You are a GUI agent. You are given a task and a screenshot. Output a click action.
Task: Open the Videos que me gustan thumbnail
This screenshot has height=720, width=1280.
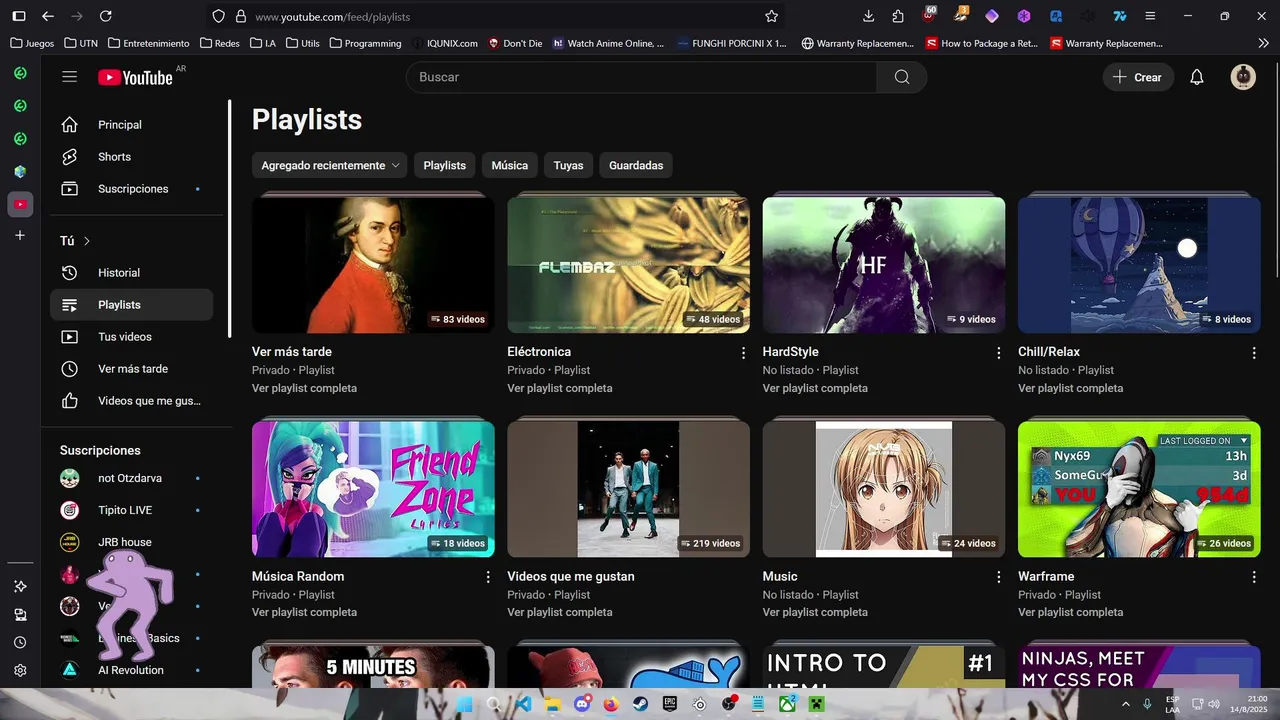point(628,488)
